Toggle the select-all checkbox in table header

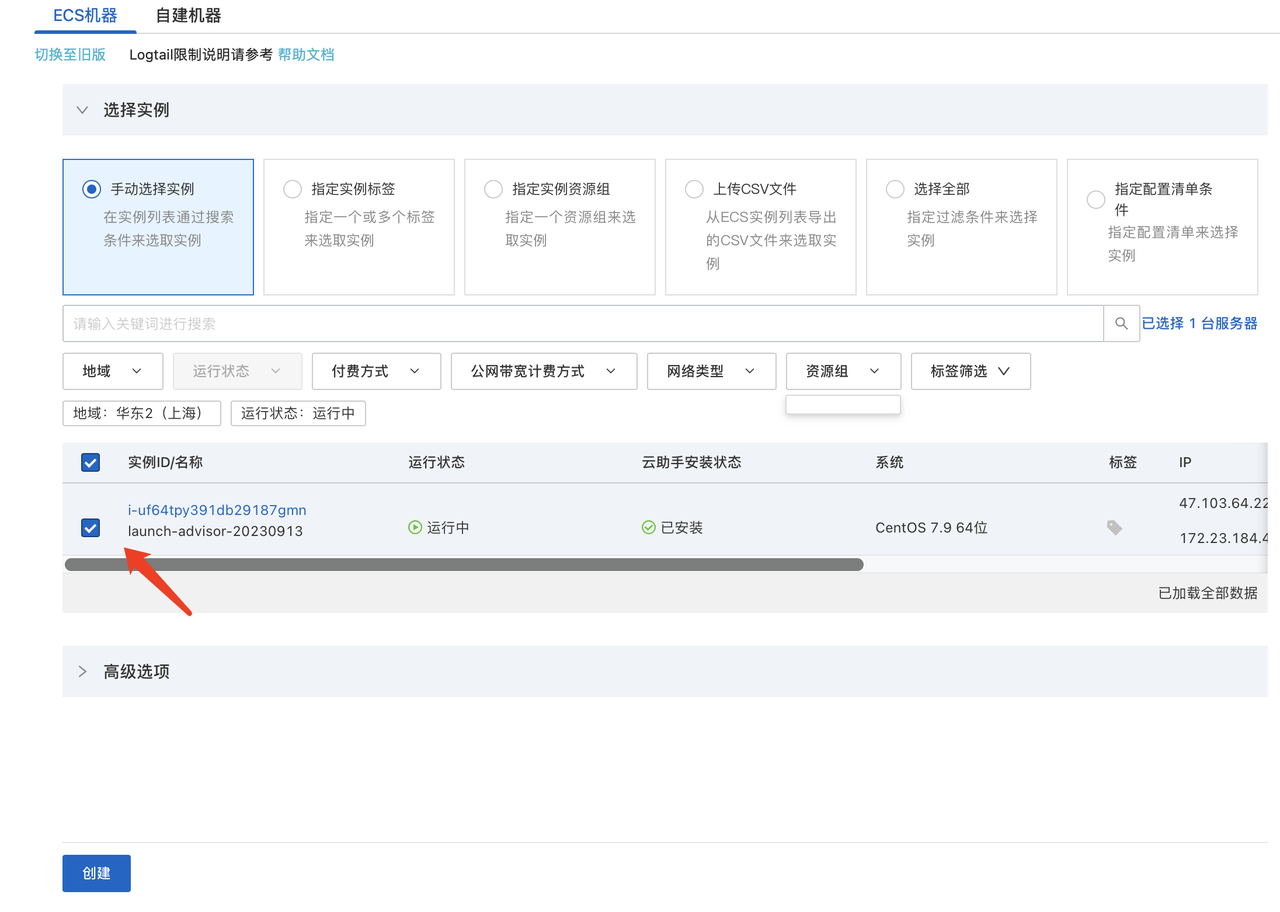[90, 462]
